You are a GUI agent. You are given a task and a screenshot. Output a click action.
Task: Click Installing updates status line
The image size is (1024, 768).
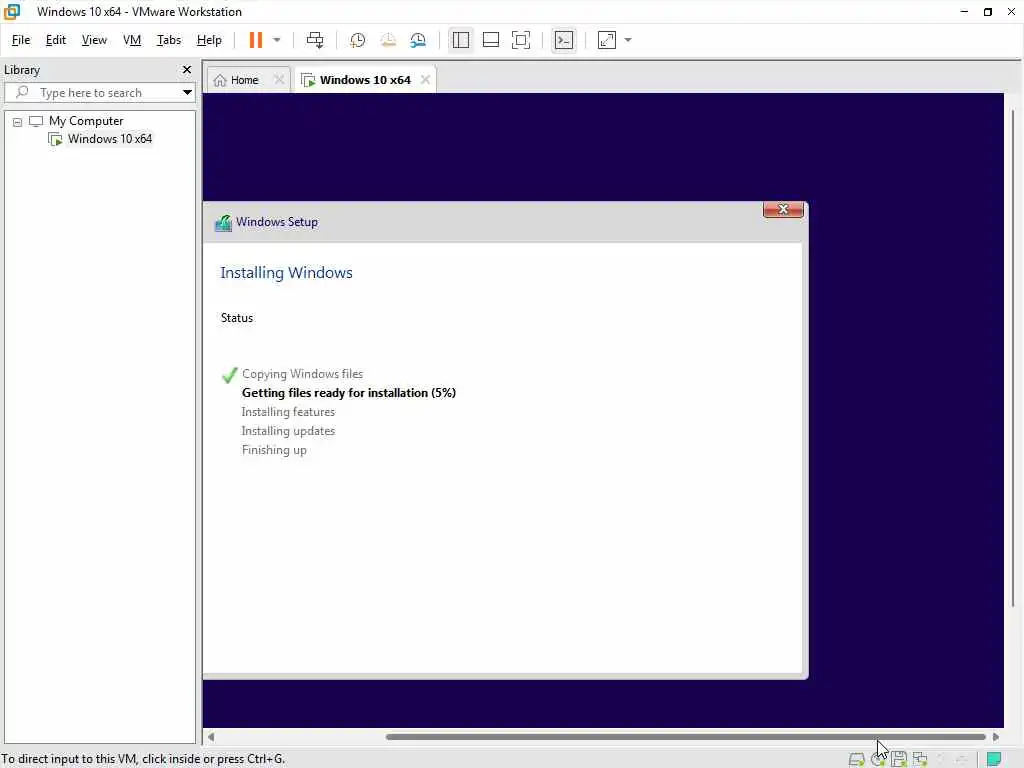click(288, 430)
